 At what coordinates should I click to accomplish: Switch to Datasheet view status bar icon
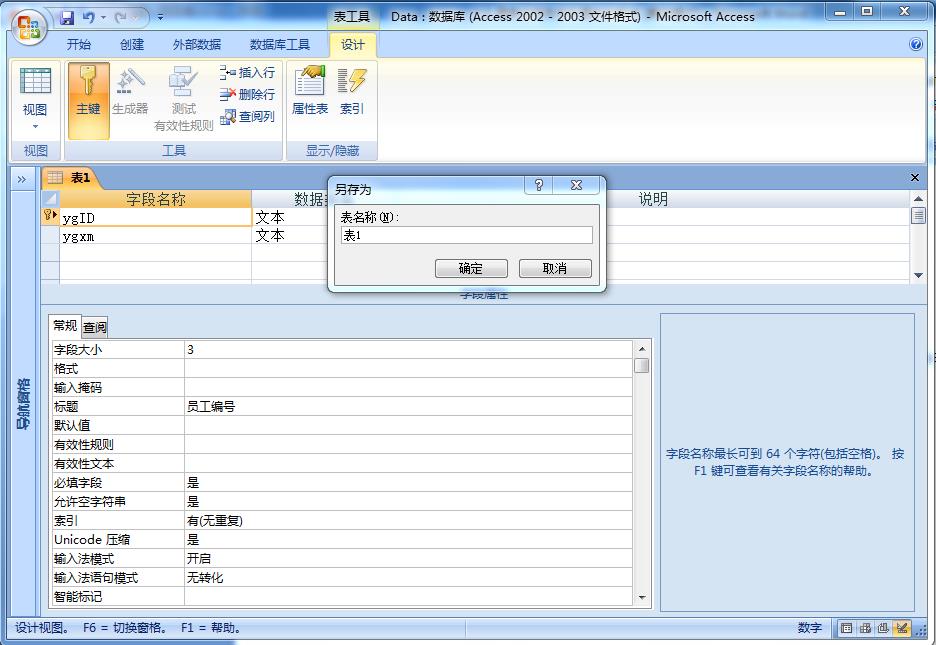click(846, 628)
